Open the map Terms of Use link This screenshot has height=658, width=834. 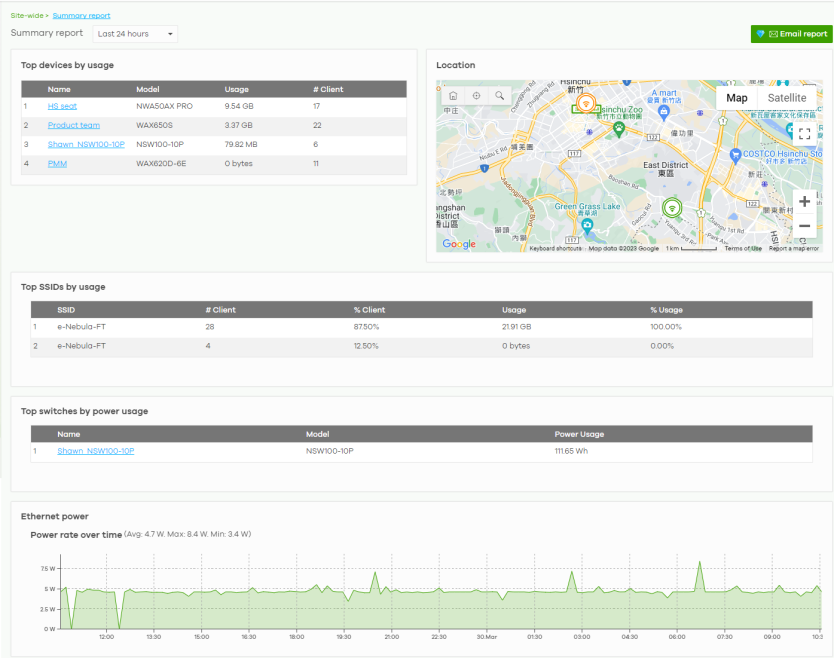[742, 249]
